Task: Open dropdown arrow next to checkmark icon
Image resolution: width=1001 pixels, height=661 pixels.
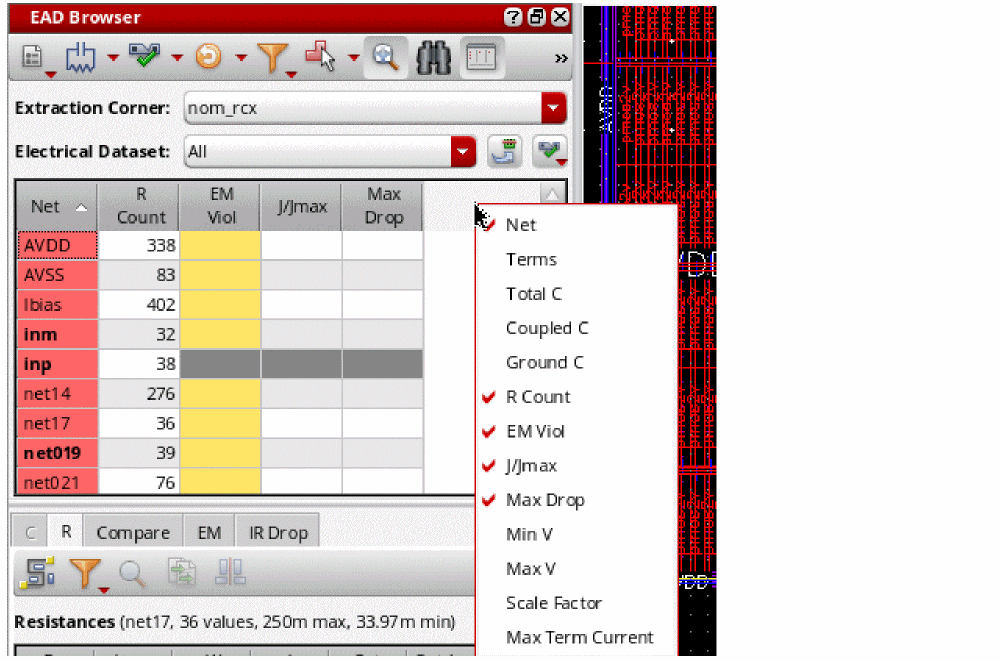Action: 177,57
